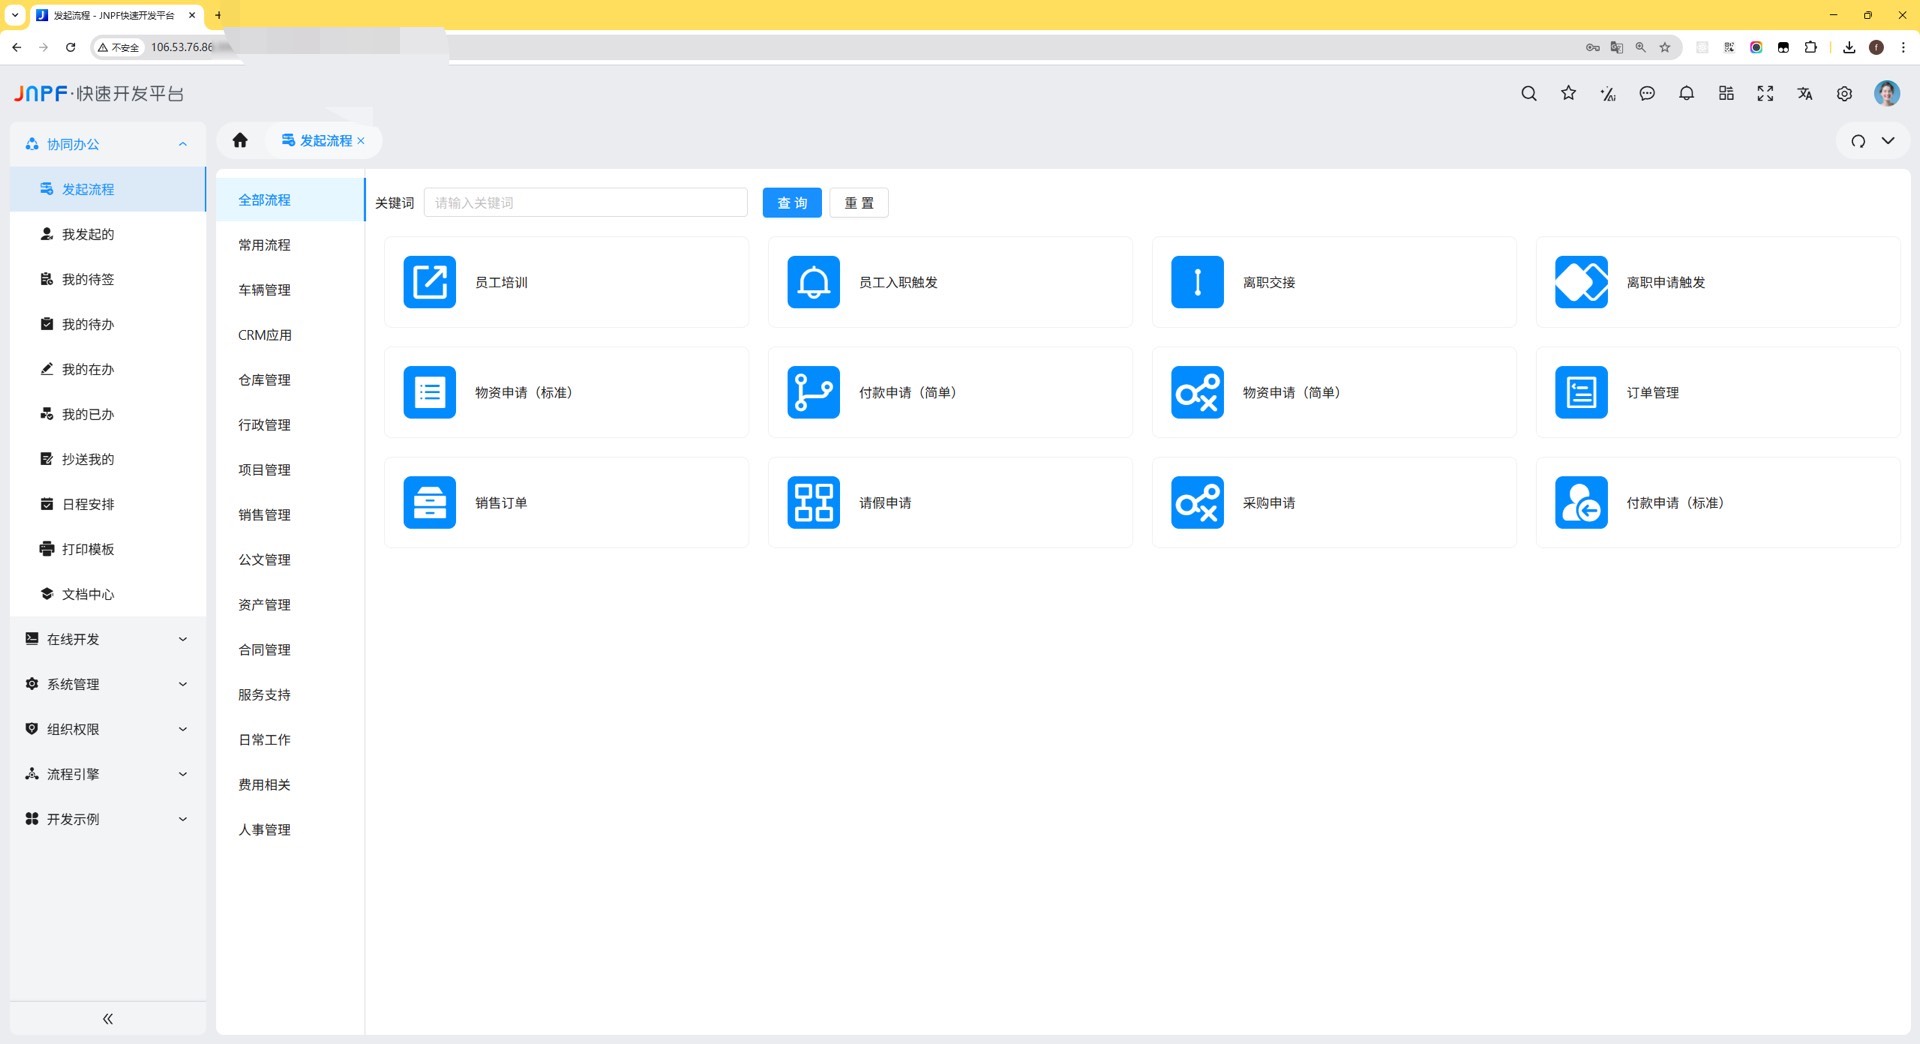
Task: Click the message chat bubble icon
Action: 1647,94
